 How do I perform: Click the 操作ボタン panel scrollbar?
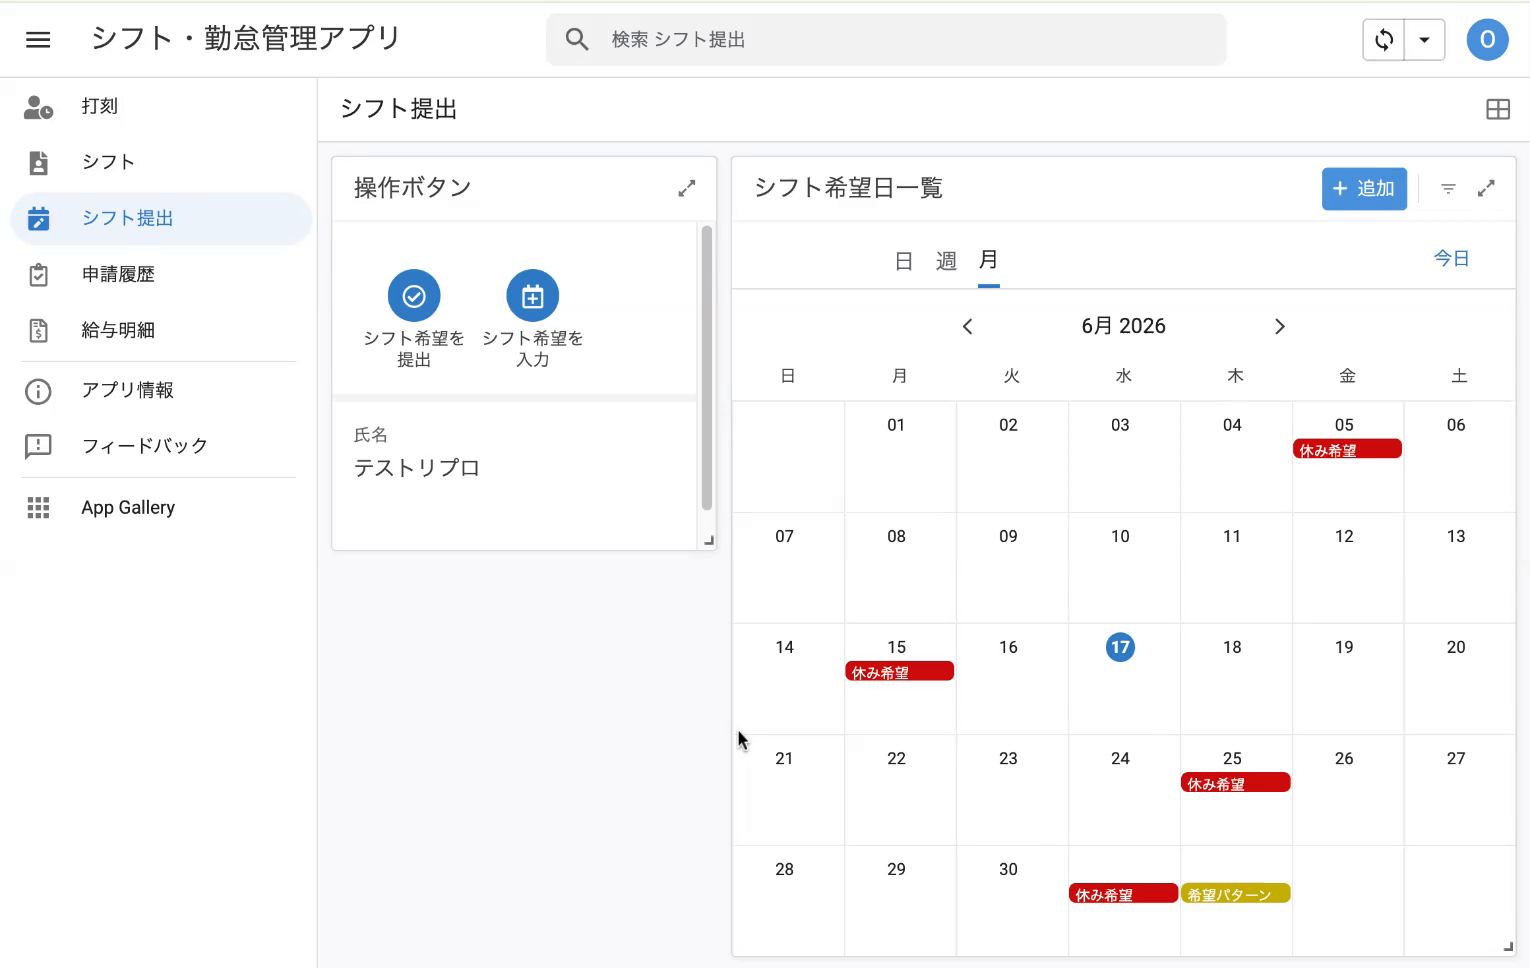[x=707, y=368]
